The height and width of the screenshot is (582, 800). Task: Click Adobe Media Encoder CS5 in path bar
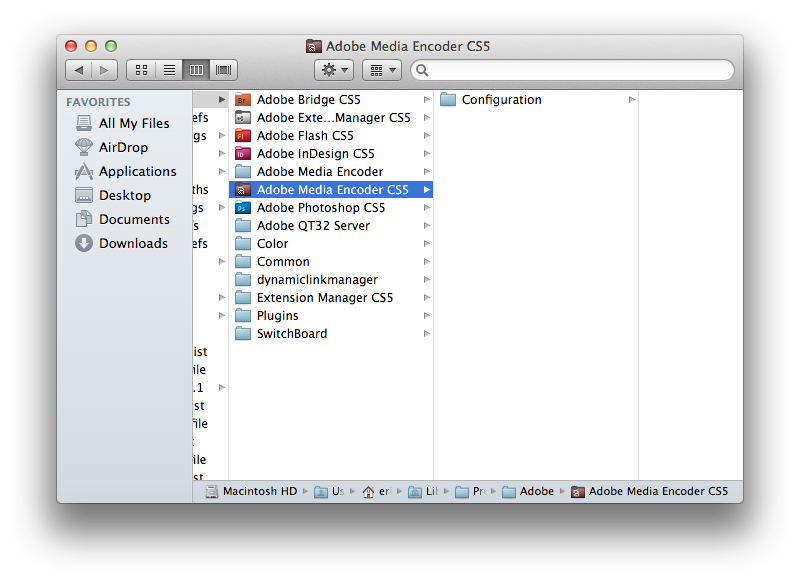coord(649,491)
